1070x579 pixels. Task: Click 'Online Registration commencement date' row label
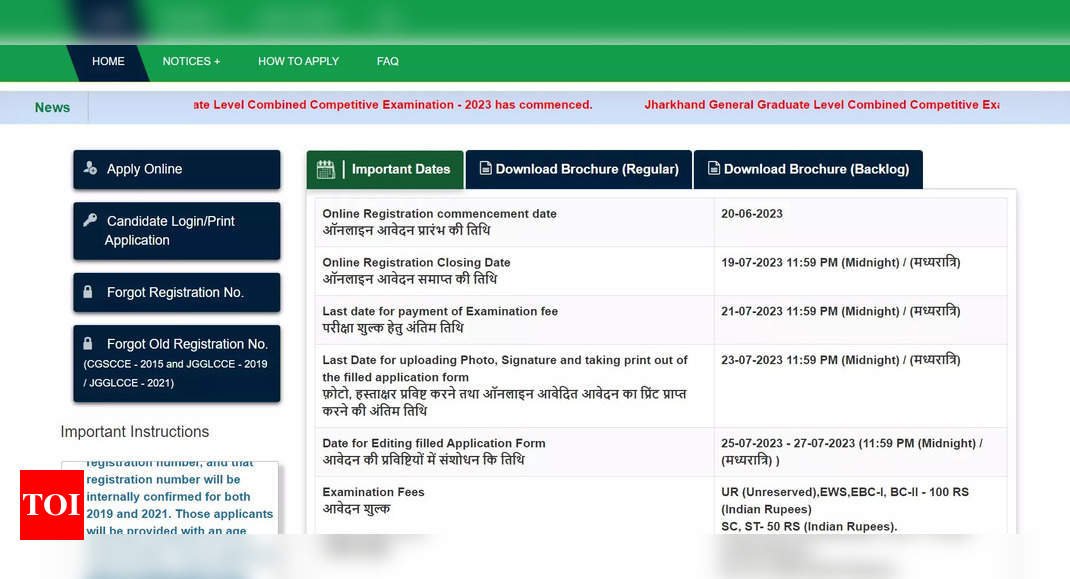pyautogui.click(x=439, y=214)
